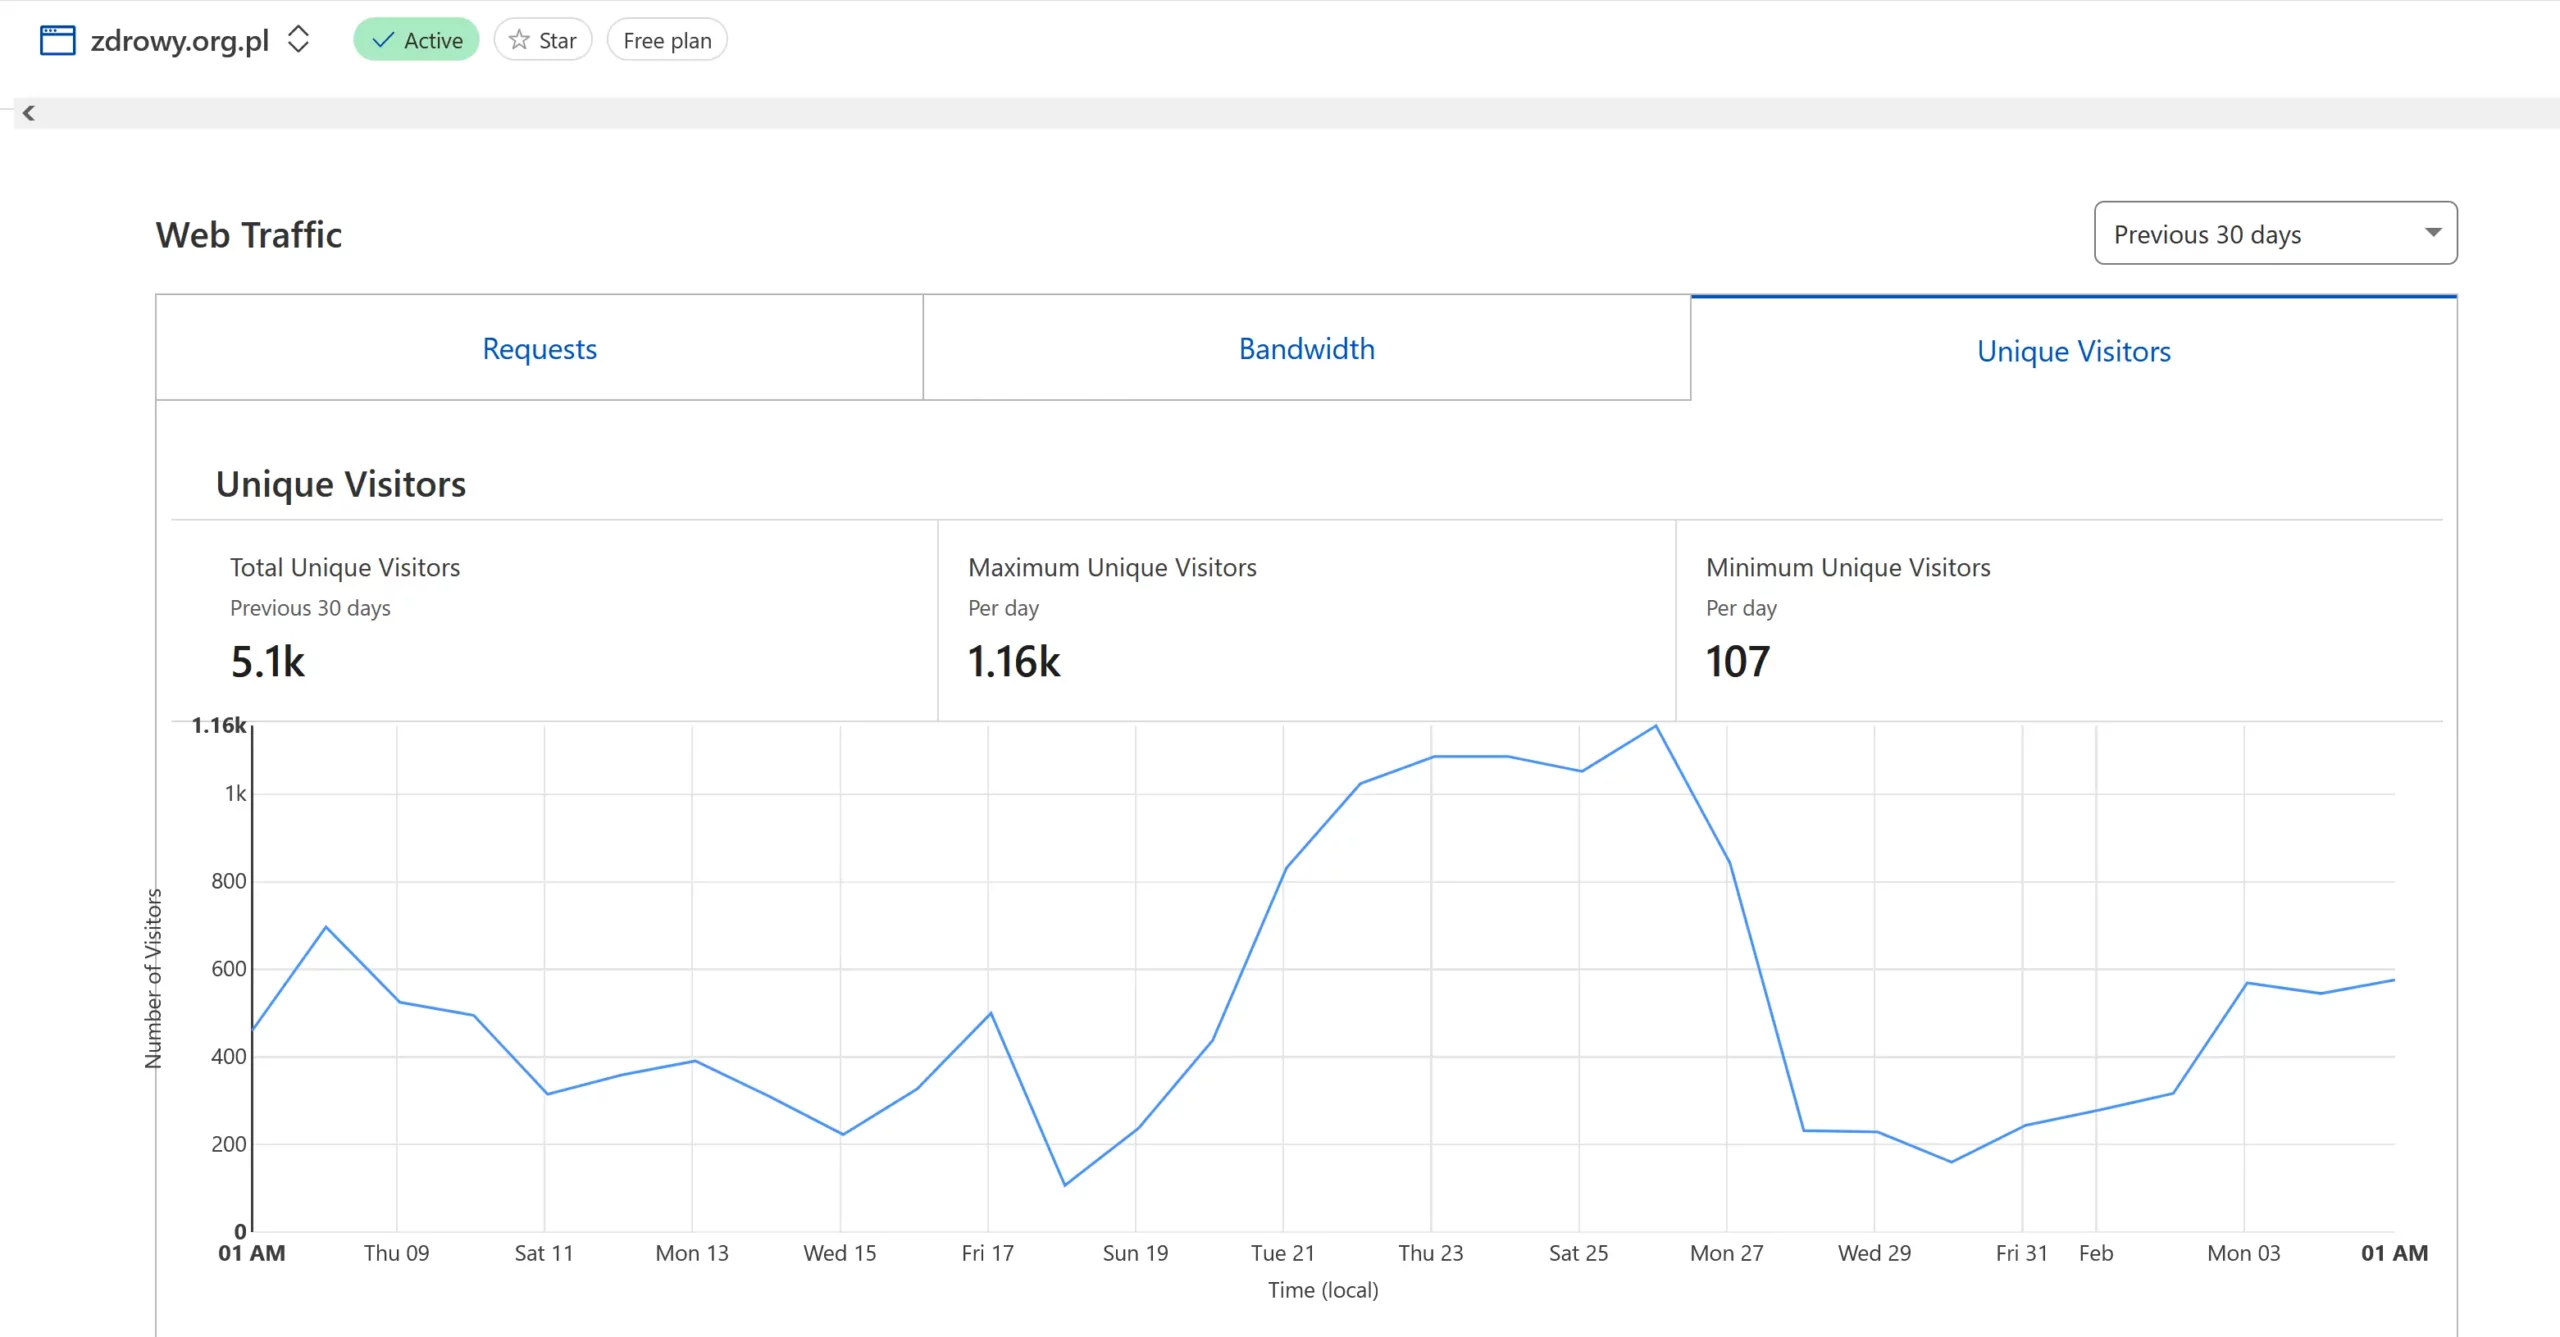Image resolution: width=2560 pixels, height=1337 pixels.
Task: Select the Unique Visitors tab
Action: (x=2073, y=351)
